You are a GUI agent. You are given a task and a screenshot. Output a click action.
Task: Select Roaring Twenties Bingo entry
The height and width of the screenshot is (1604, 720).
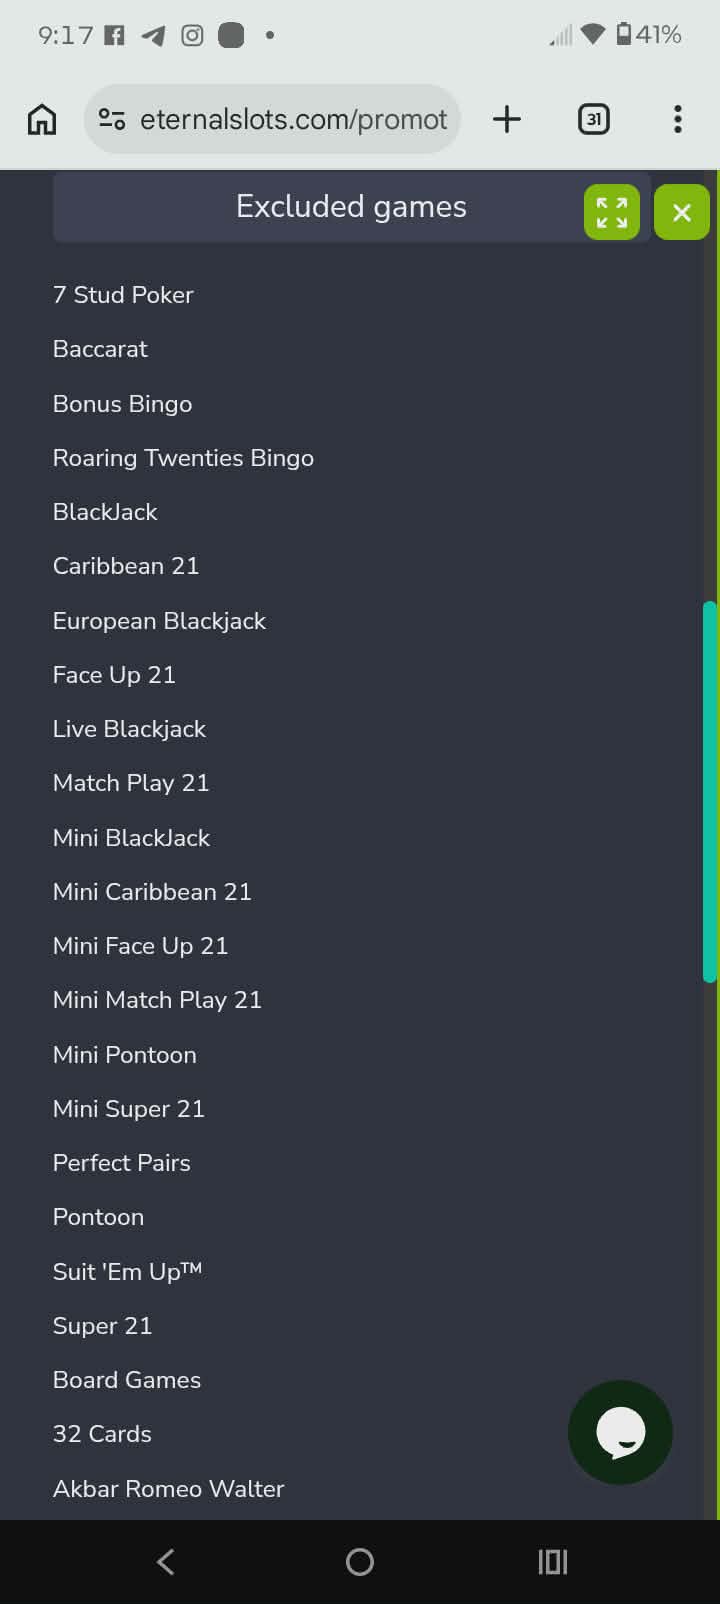[x=183, y=458]
